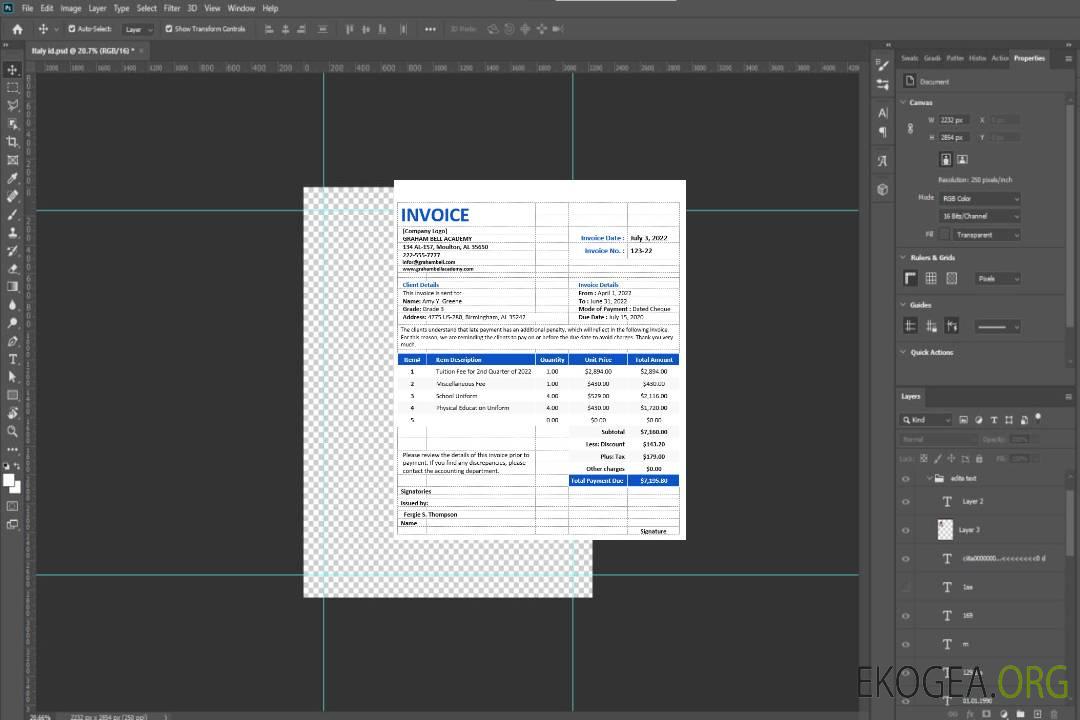The image size is (1080, 720).
Task: Open the RGB Color mode dropdown
Action: [x=979, y=198]
